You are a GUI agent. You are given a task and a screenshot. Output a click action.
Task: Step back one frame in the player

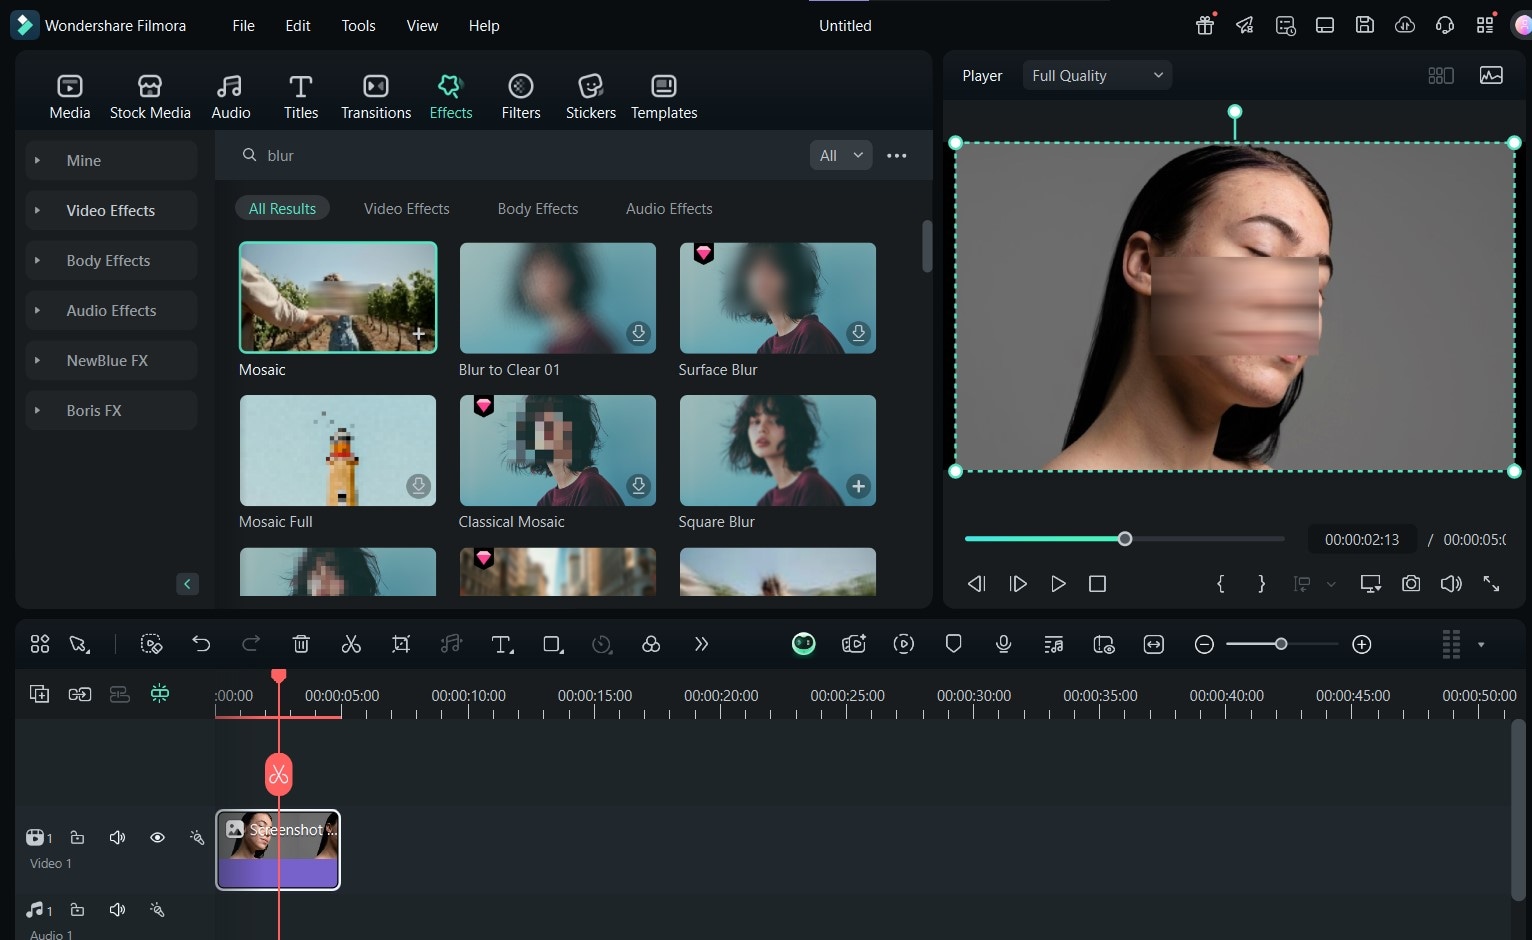pos(977,583)
